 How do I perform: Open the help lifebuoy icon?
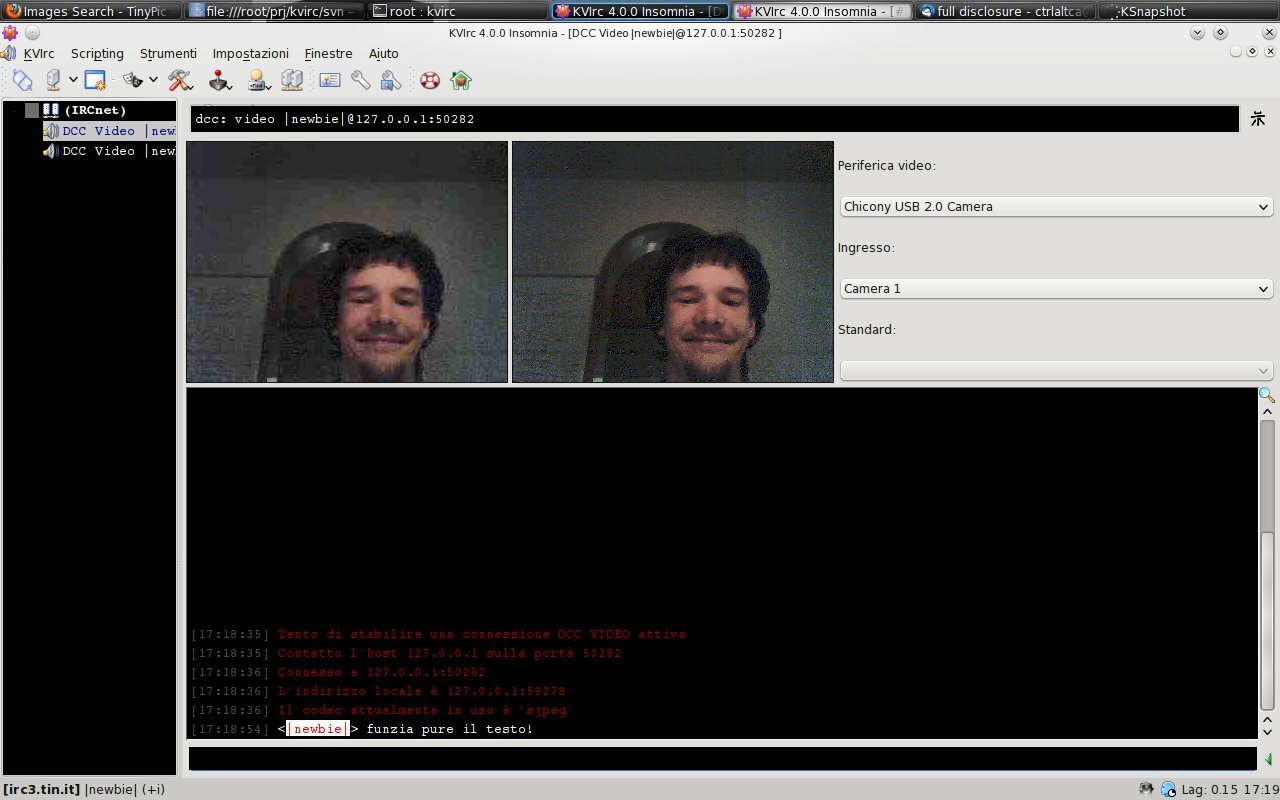click(430, 80)
